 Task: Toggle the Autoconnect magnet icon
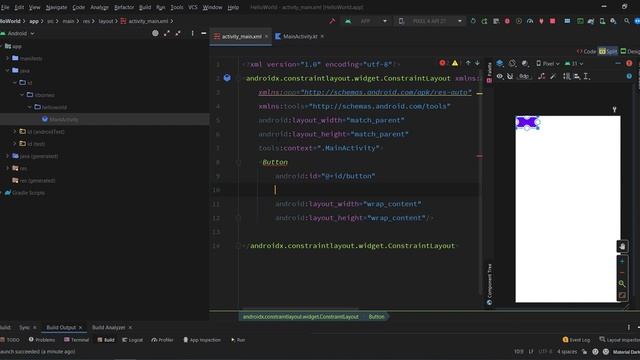click(x=510, y=76)
